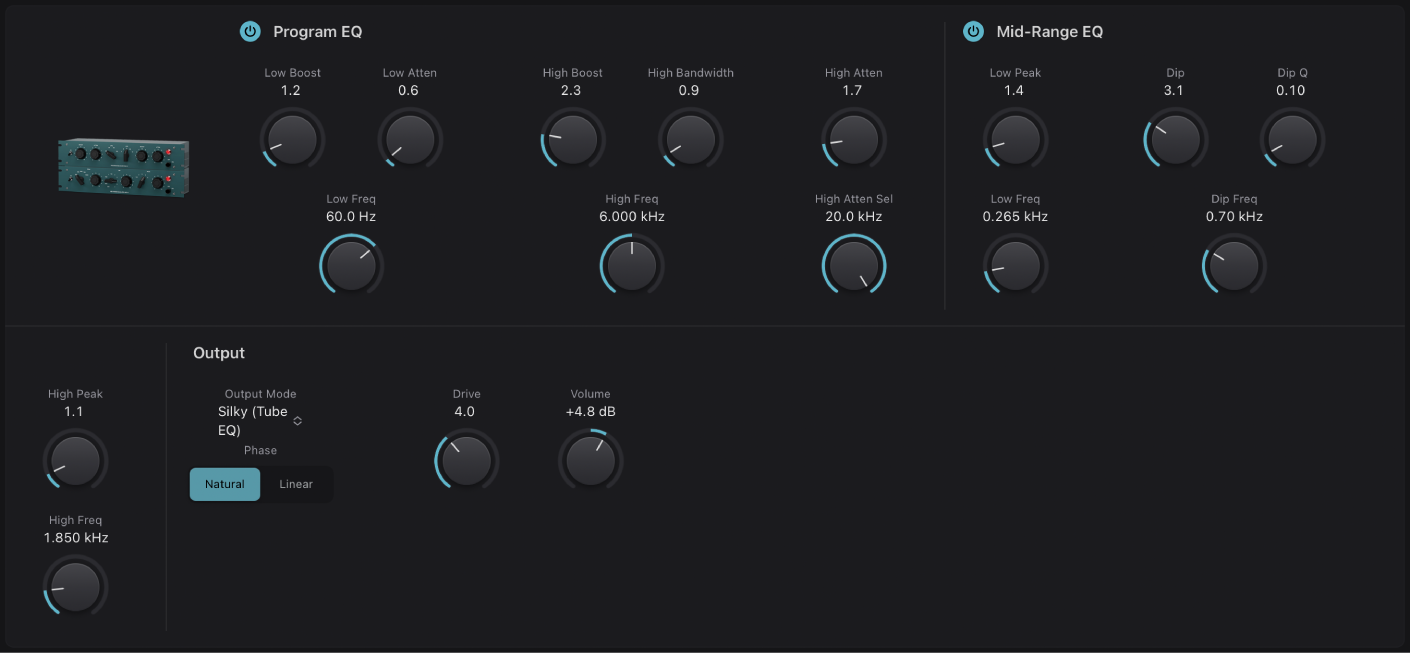Click the Silky (Tube EQ) selector
This screenshot has width=1410, height=654.
253,420
